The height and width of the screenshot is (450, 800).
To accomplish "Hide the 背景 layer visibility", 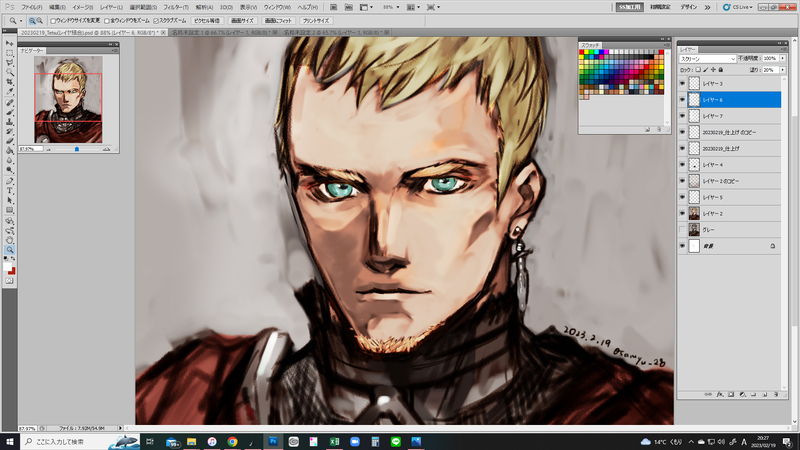I will (682, 246).
